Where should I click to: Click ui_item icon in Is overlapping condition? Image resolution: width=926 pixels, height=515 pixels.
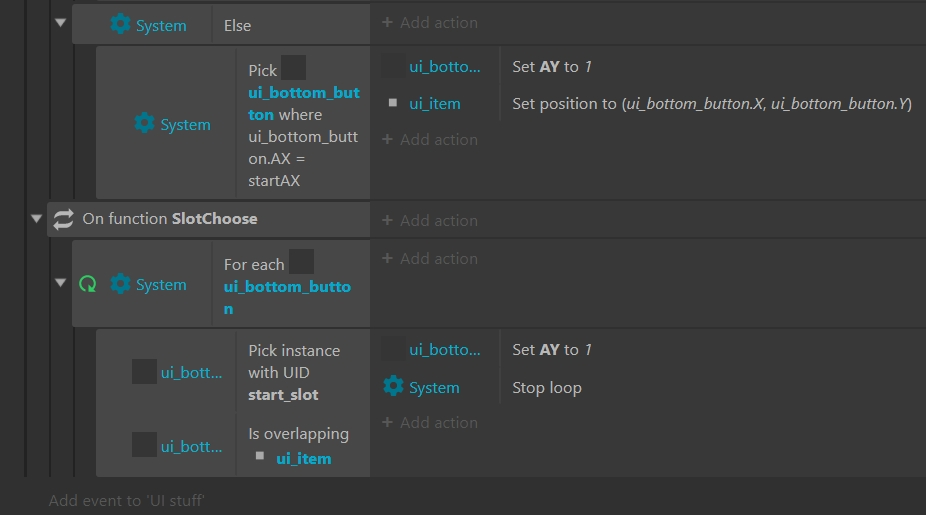260,456
